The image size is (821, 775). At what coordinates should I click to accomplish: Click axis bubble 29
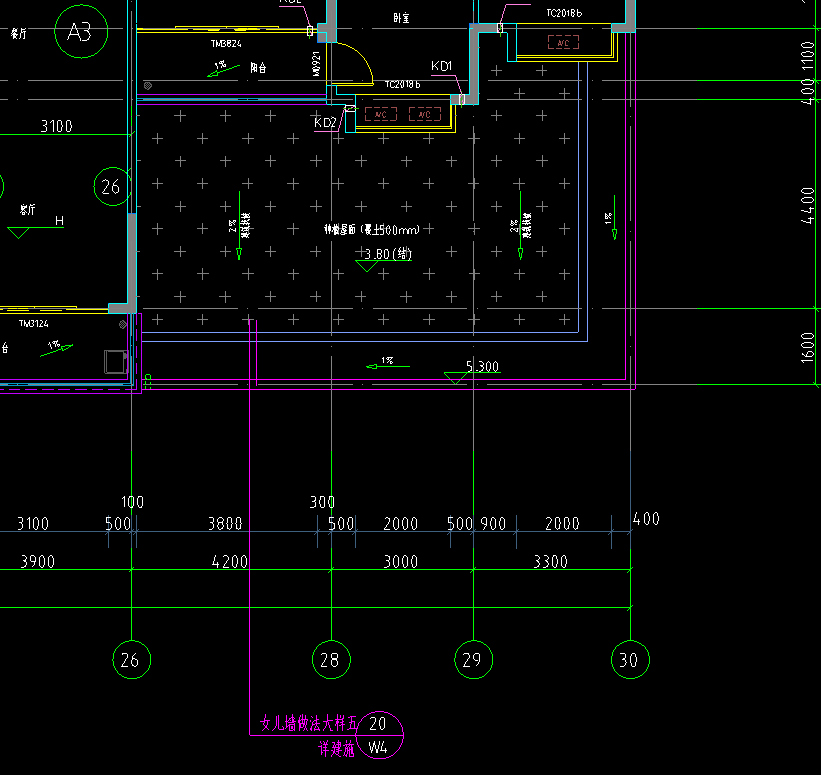(x=473, y=659)
